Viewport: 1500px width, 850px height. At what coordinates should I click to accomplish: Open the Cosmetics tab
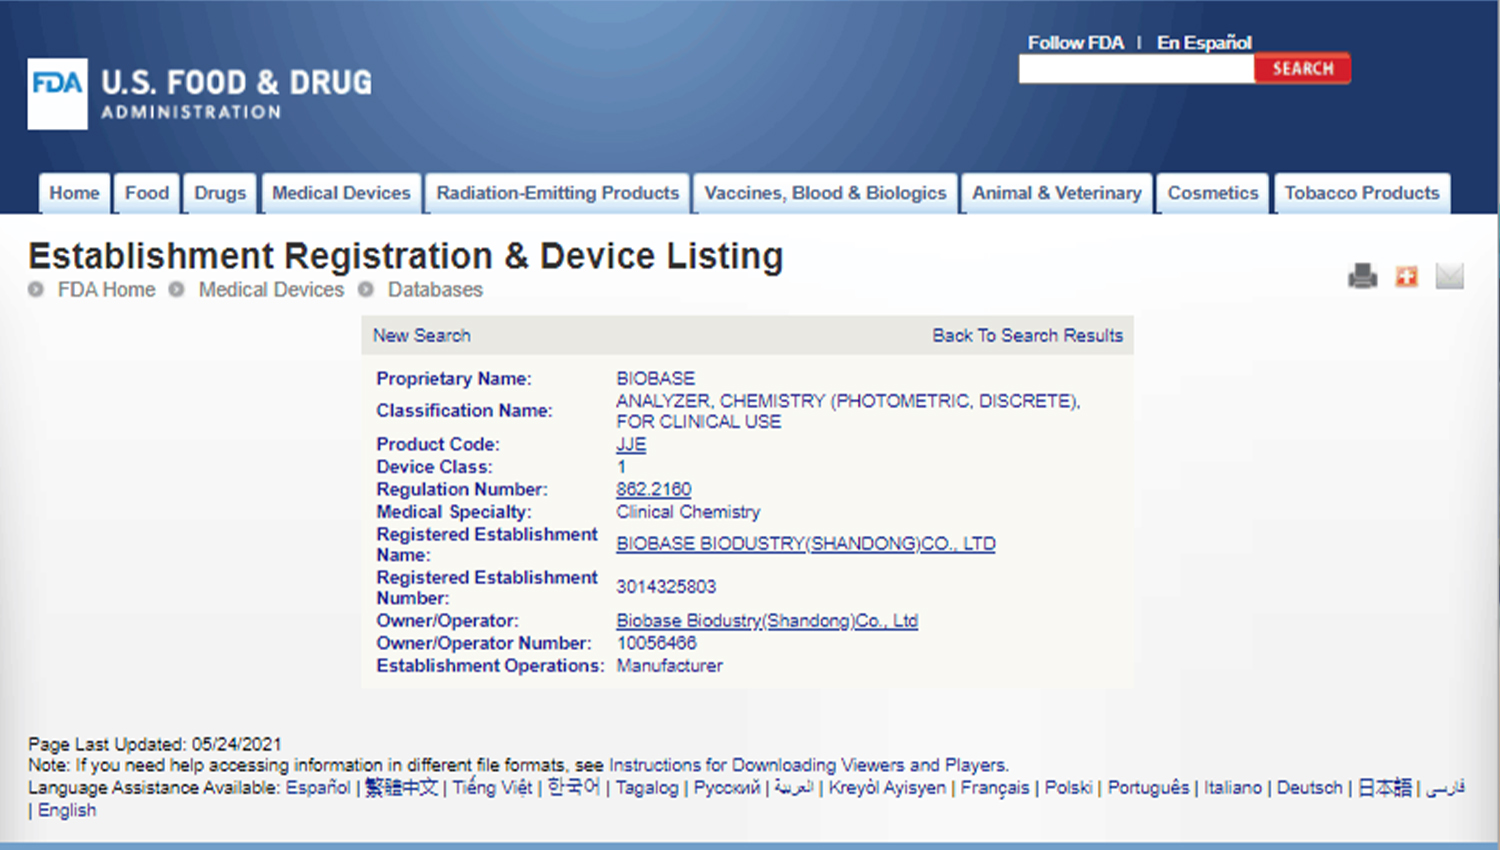(1213, 193)
